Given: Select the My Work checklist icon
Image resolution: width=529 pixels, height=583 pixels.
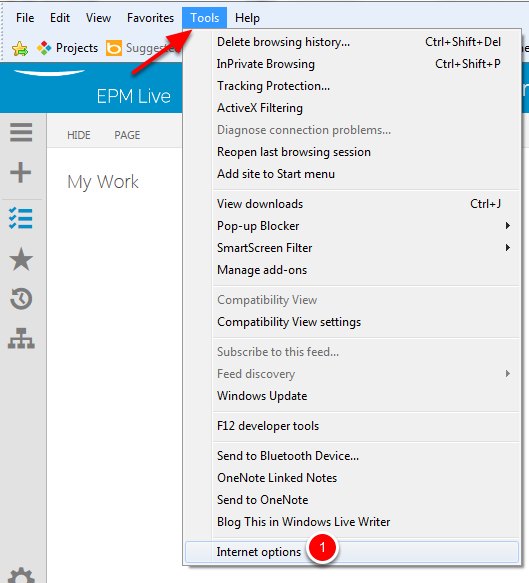Looking at the screenshot, I should tap(21, 218).
